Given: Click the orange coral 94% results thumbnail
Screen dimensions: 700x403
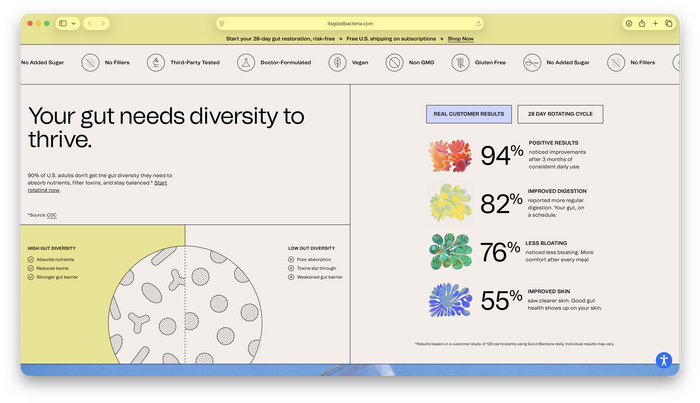Looking at the screenshot, I should [450, 156].
